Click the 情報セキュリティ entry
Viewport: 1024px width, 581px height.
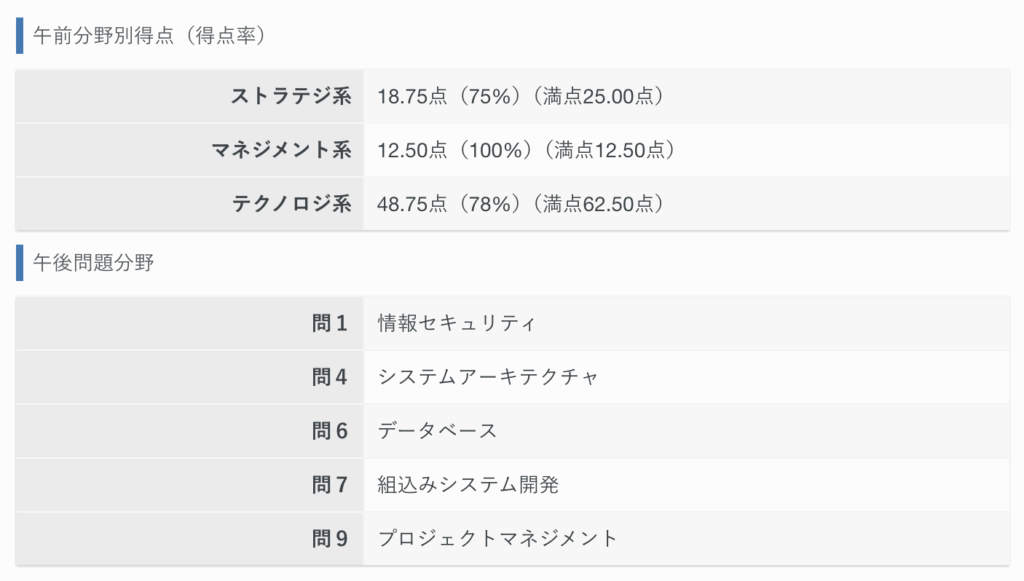[456, 323]
